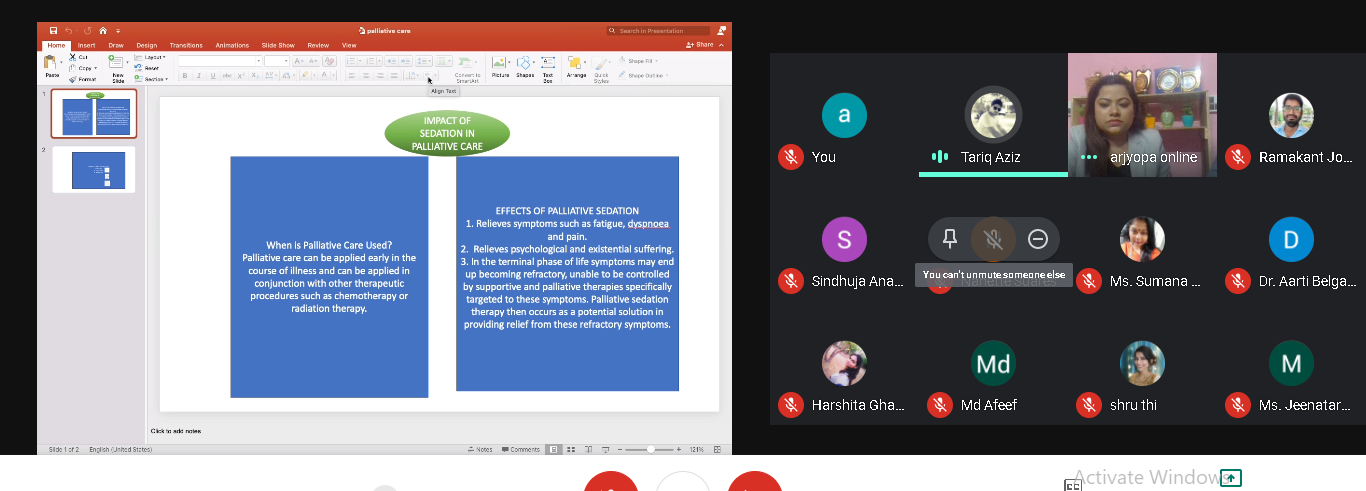Open the Shapes gallery in the ribbon

(x=525, y=66)
